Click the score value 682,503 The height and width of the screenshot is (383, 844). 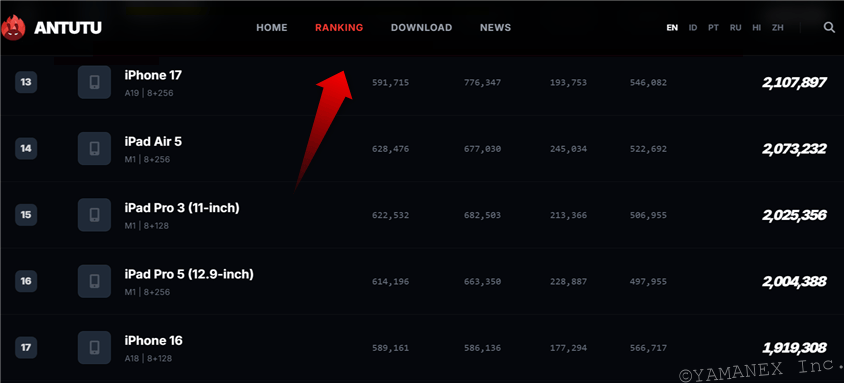click(x=482, y=215)
